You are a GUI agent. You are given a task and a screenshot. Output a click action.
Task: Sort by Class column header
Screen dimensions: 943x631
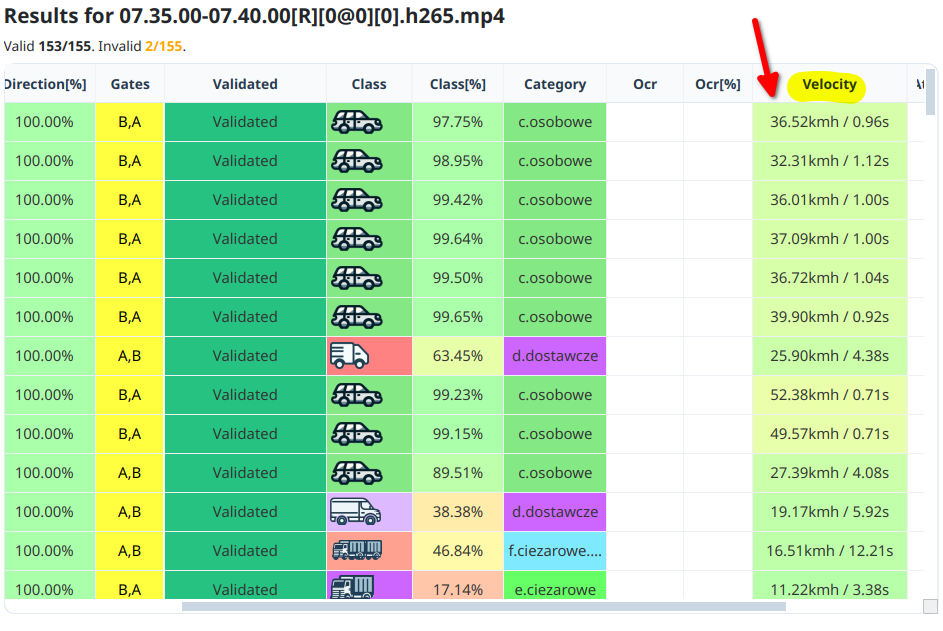point(369,84)
